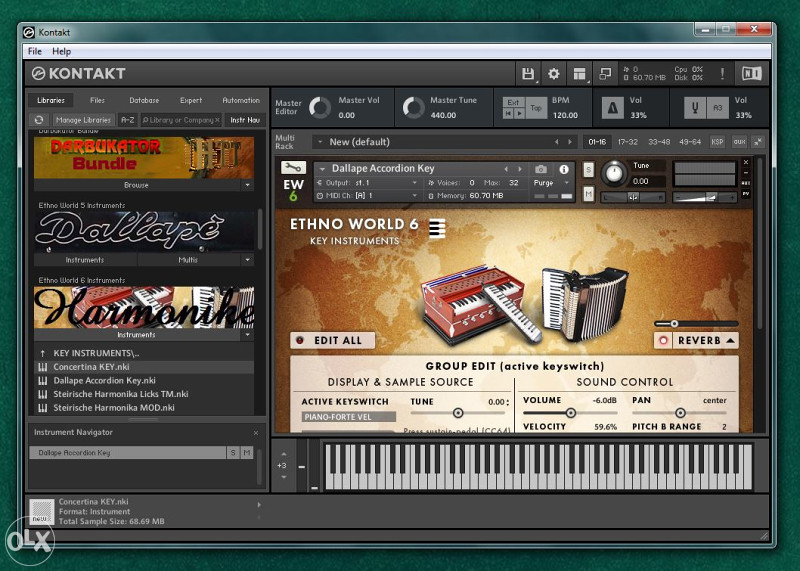Click the next instrument arrow beside Dallape Accordion Key

520,169
